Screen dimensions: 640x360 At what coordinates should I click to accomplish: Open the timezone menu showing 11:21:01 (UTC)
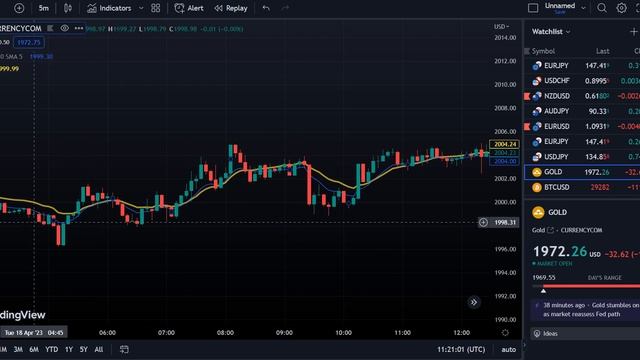461,349
